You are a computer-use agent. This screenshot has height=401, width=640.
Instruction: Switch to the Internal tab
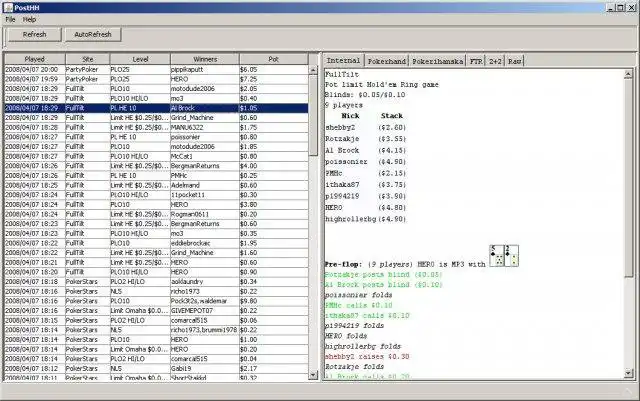pos(343,60)
